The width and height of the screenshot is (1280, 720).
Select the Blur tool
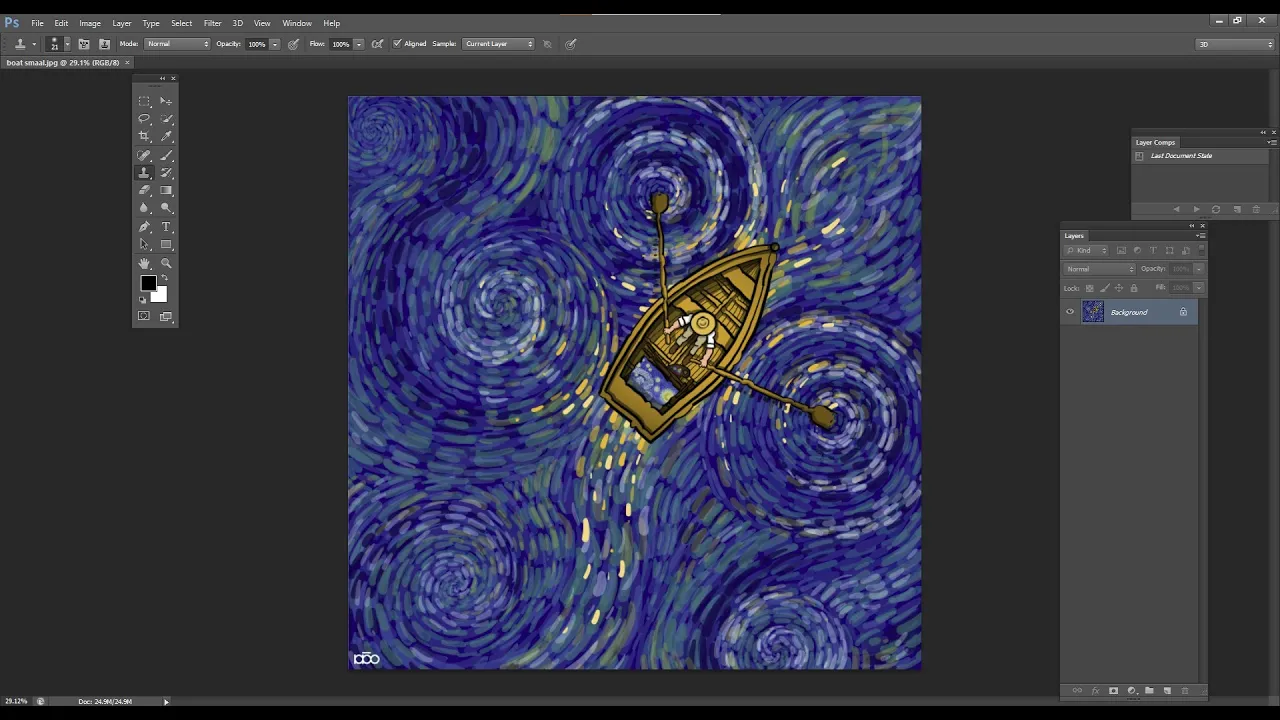[x=144, y=208]
